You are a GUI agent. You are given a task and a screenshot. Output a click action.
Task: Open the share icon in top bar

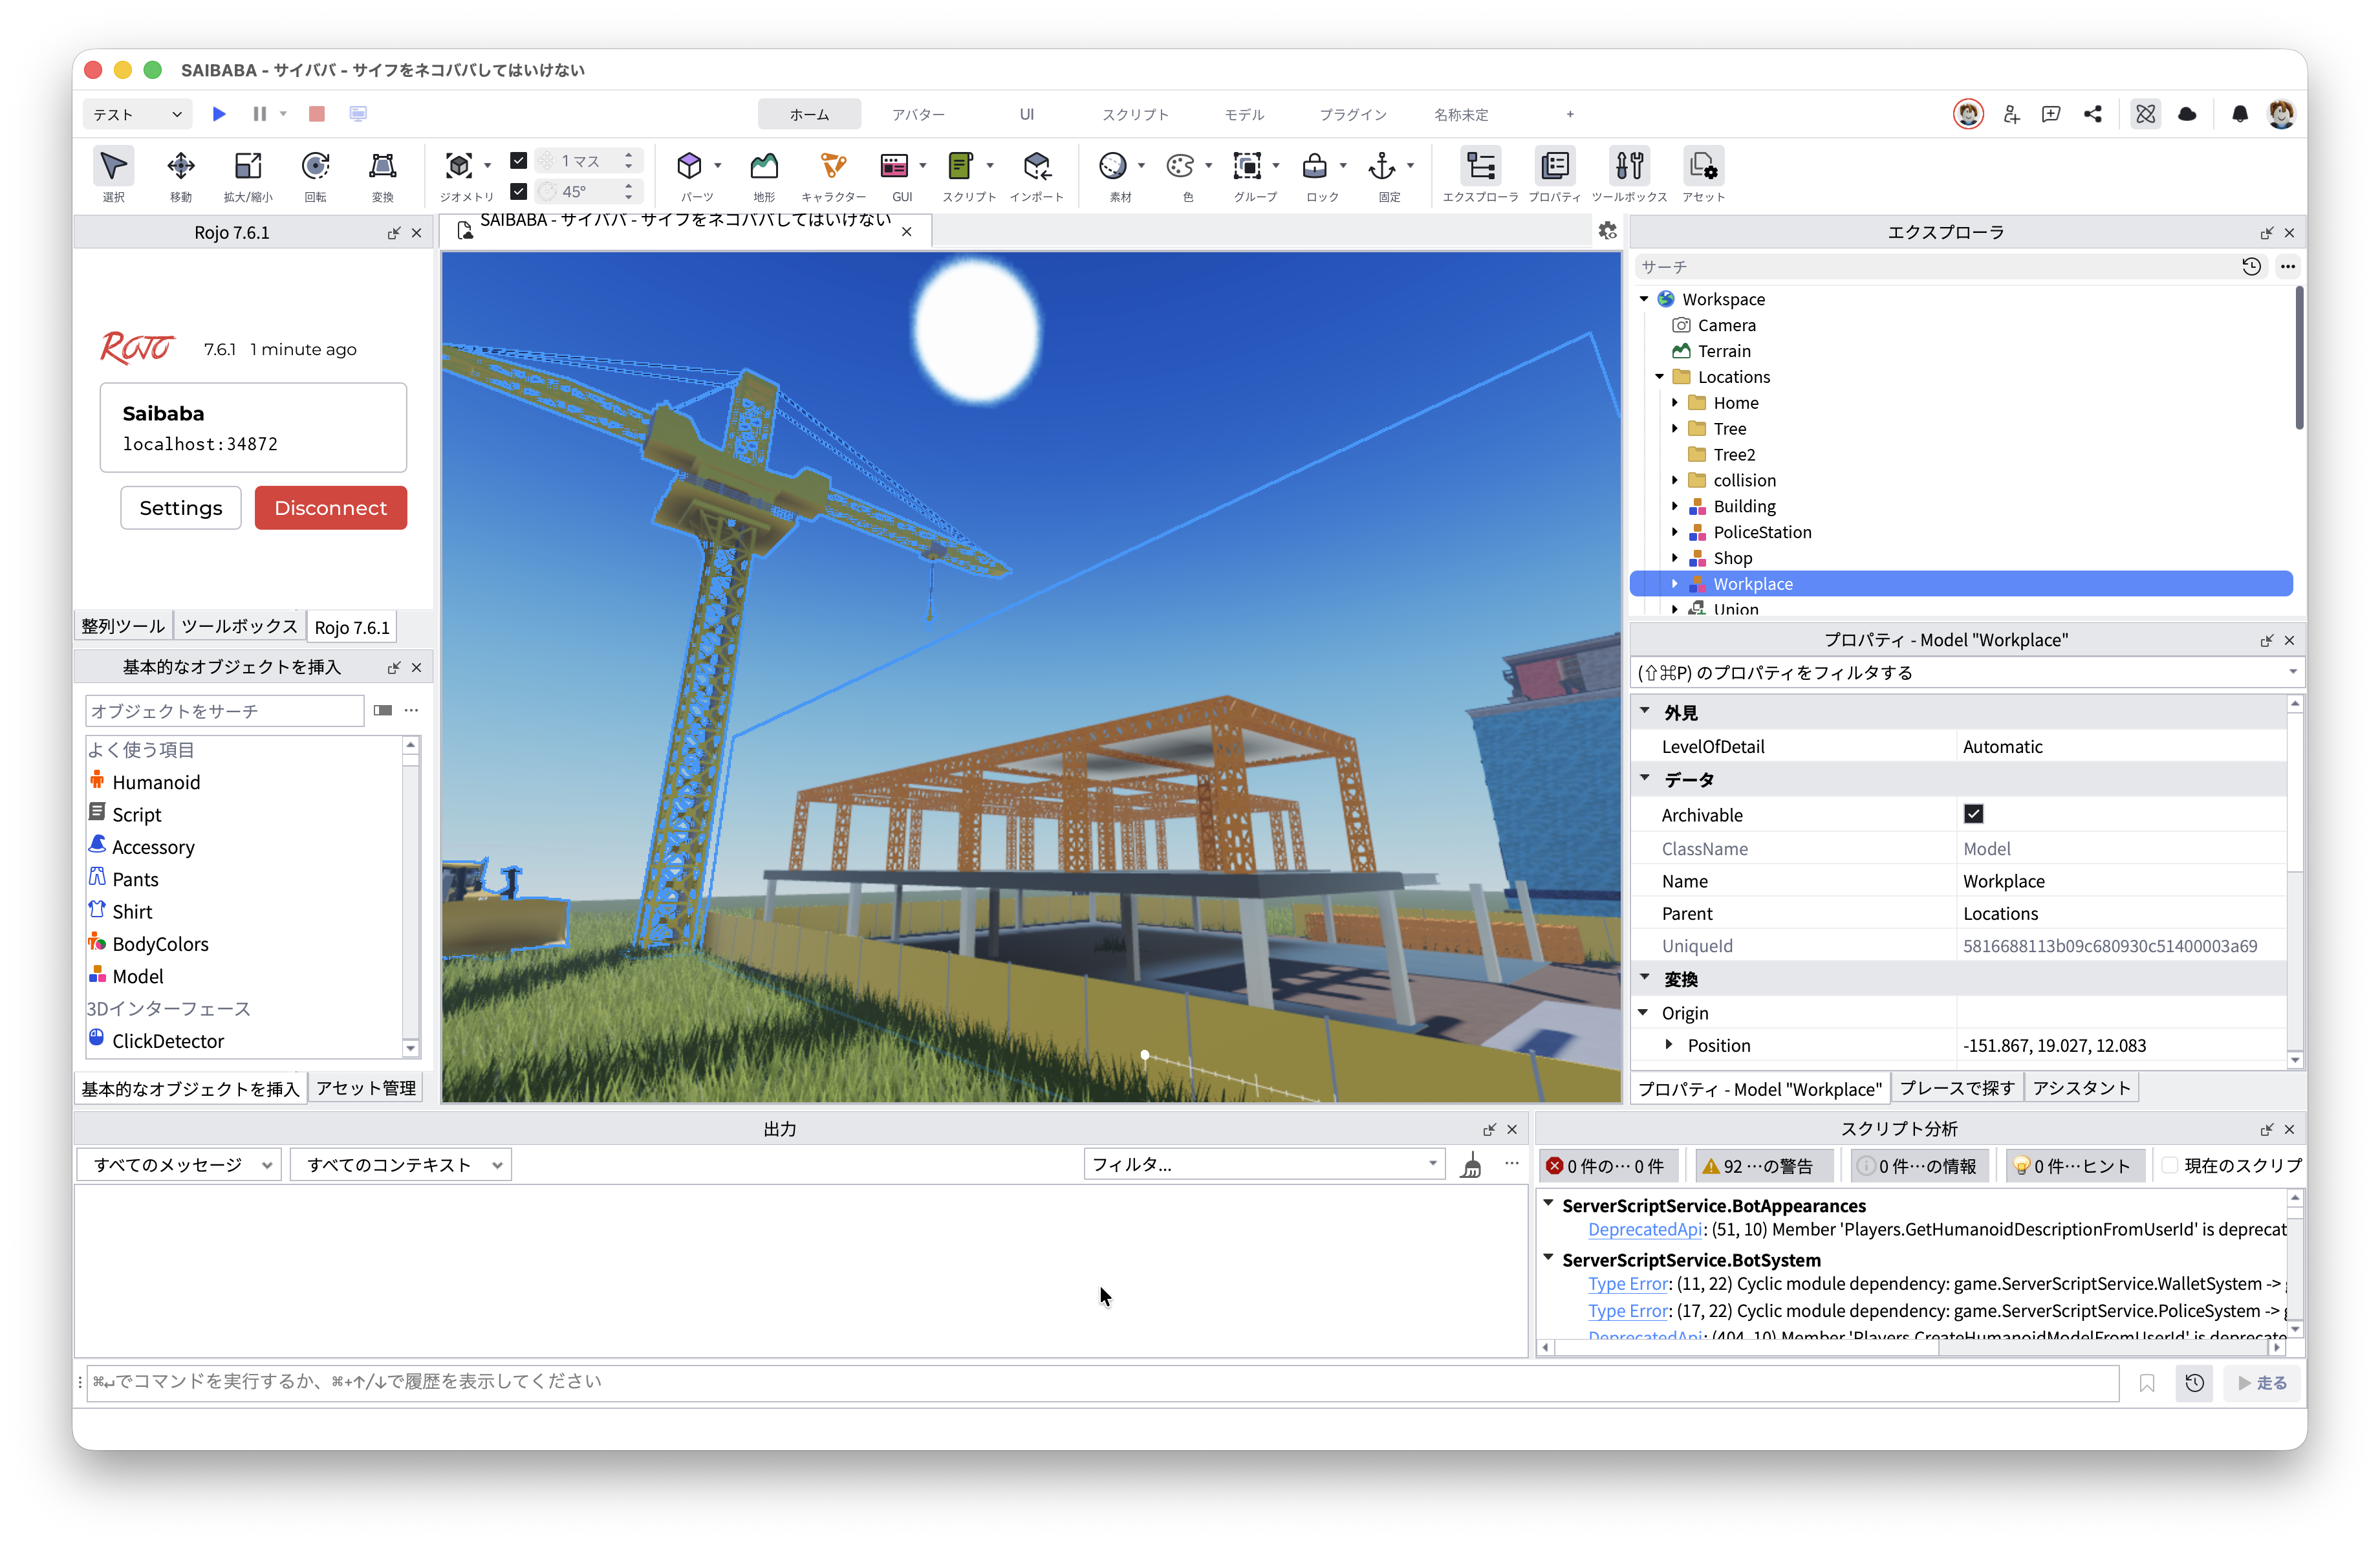2093,114
